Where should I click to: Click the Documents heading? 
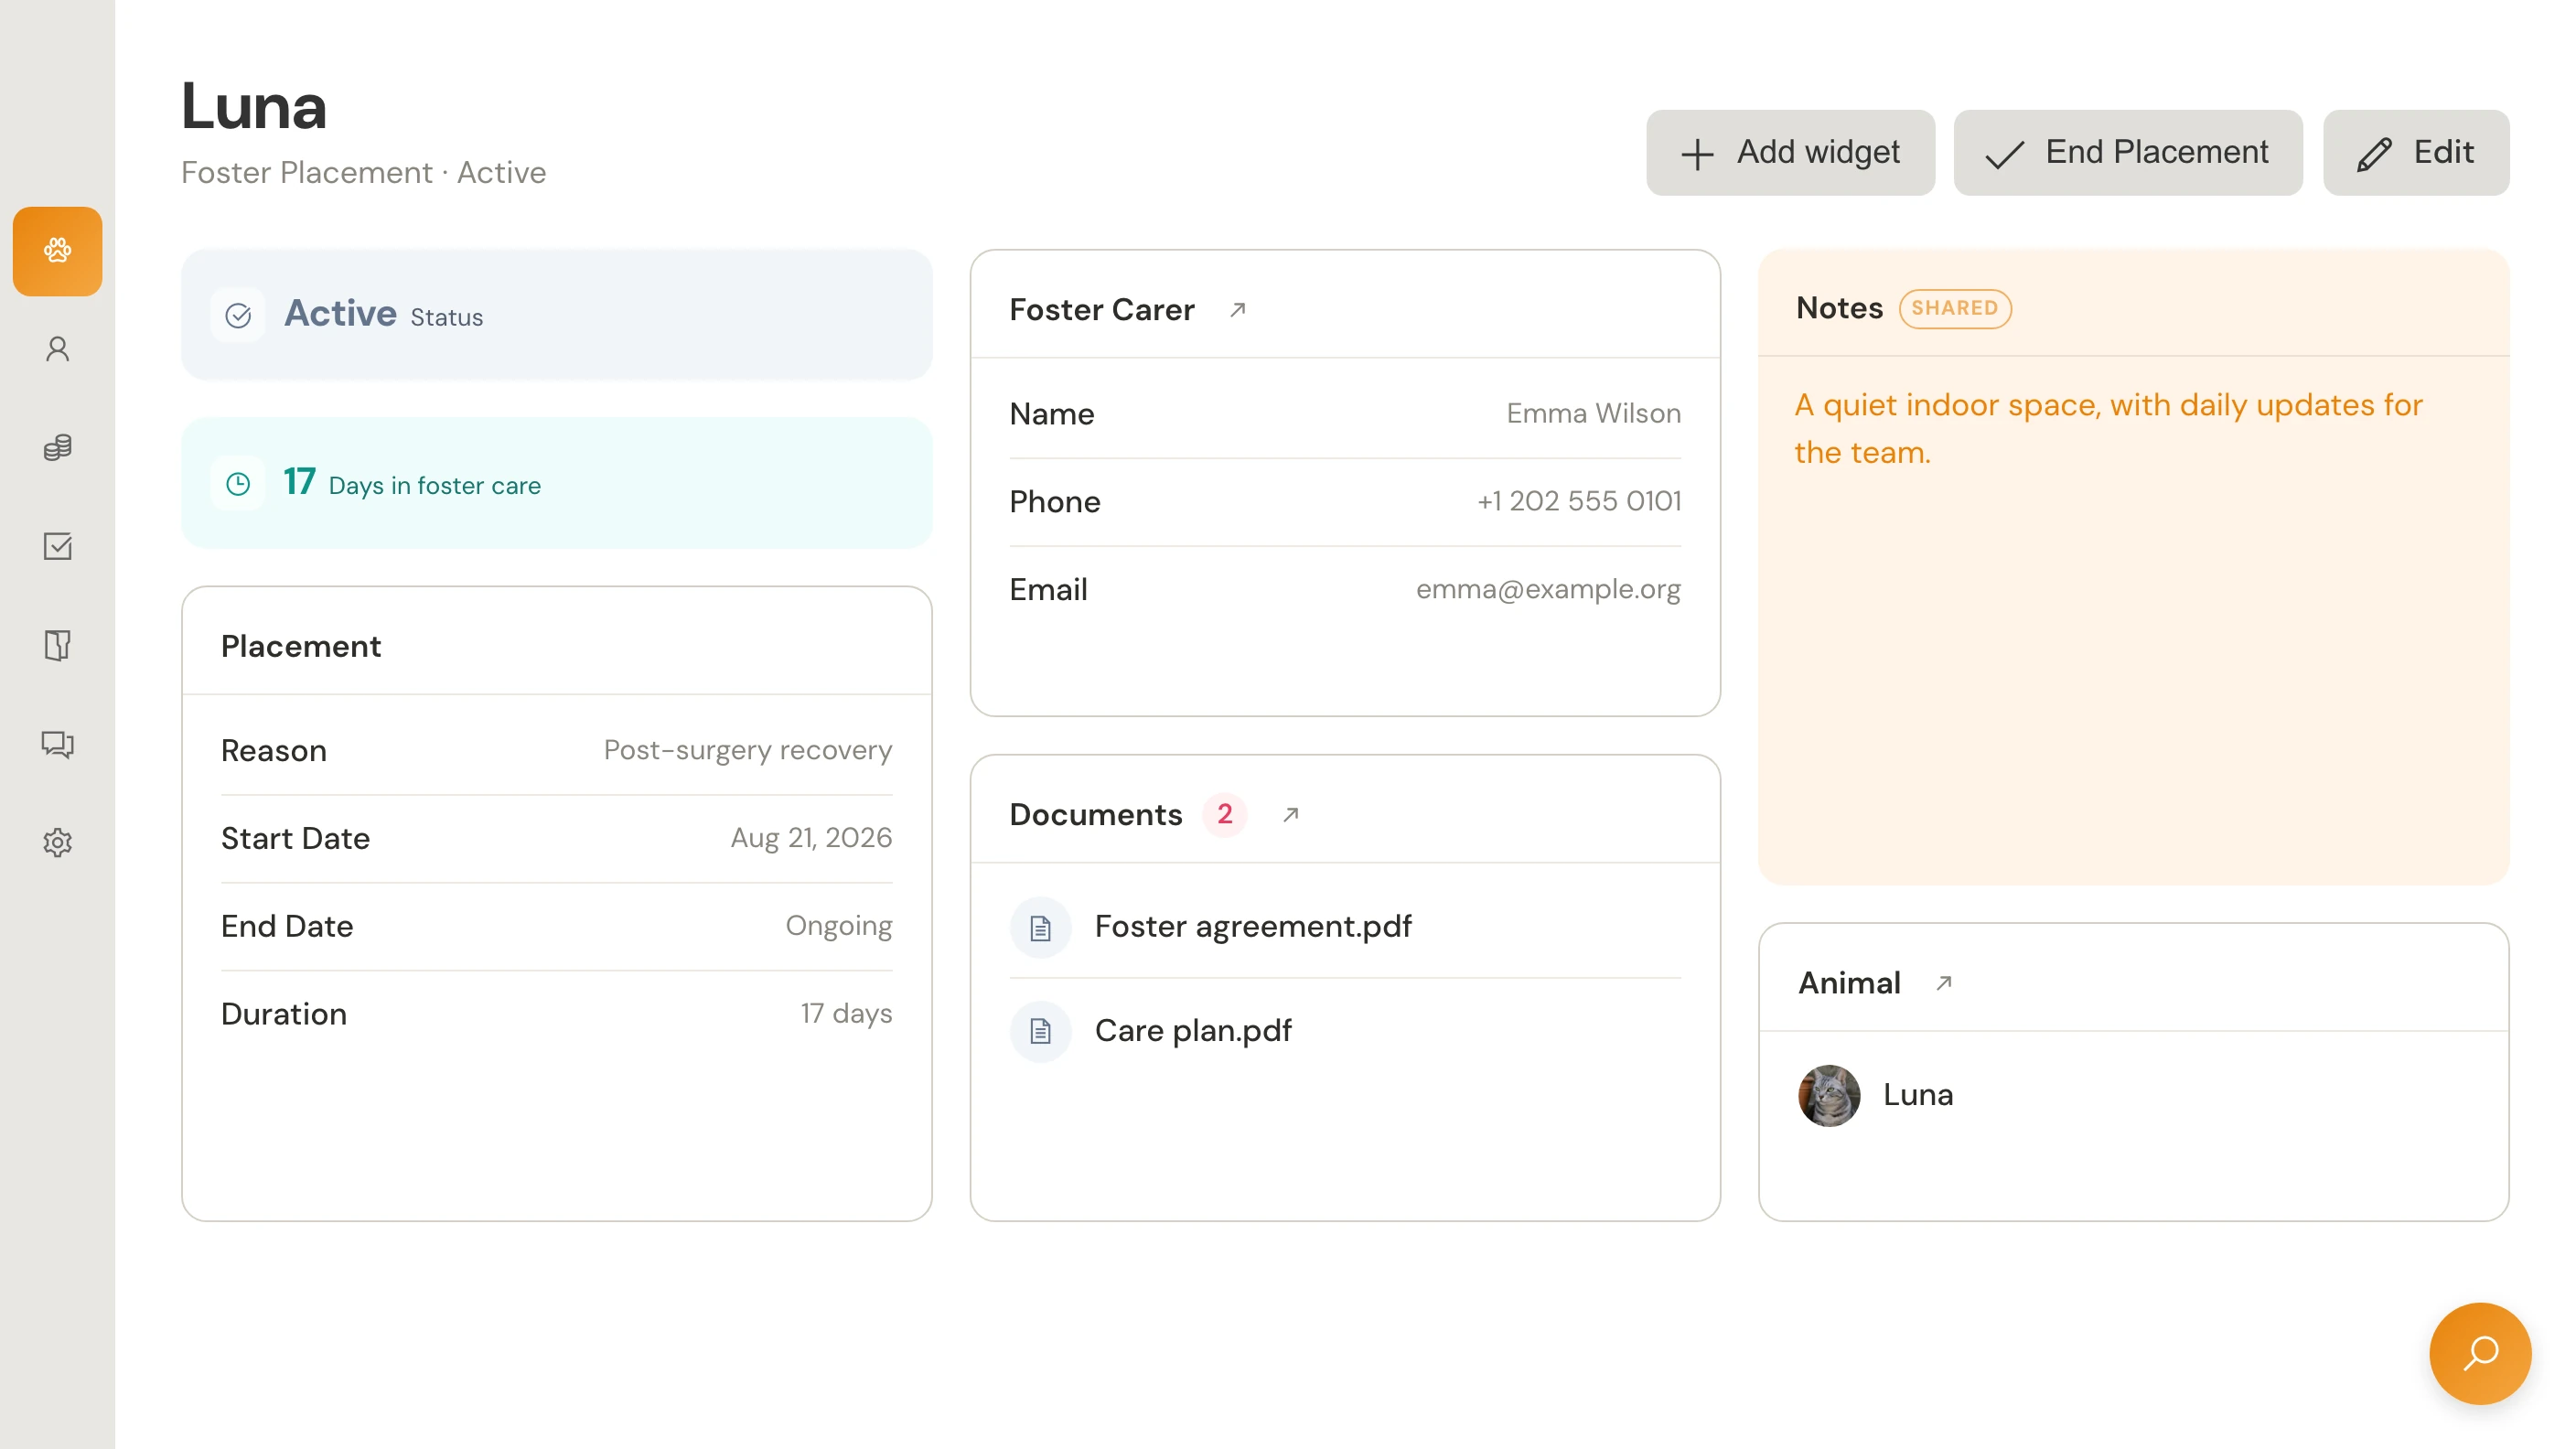(x=1095, y=815)
